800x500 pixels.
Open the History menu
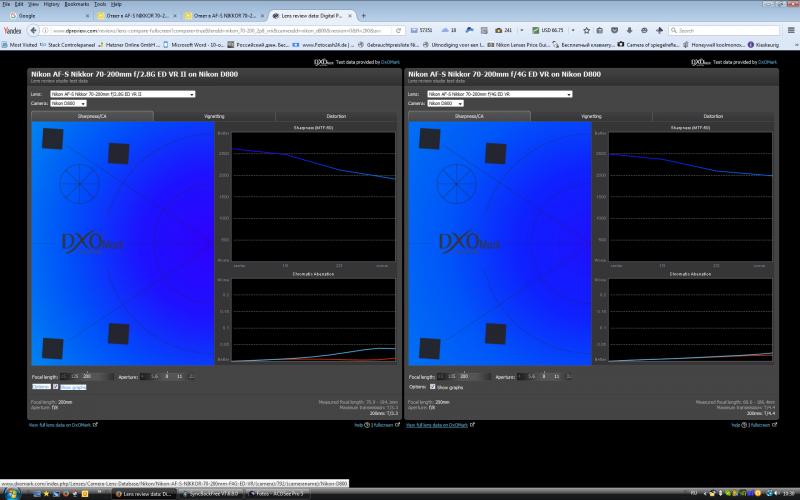52,4
